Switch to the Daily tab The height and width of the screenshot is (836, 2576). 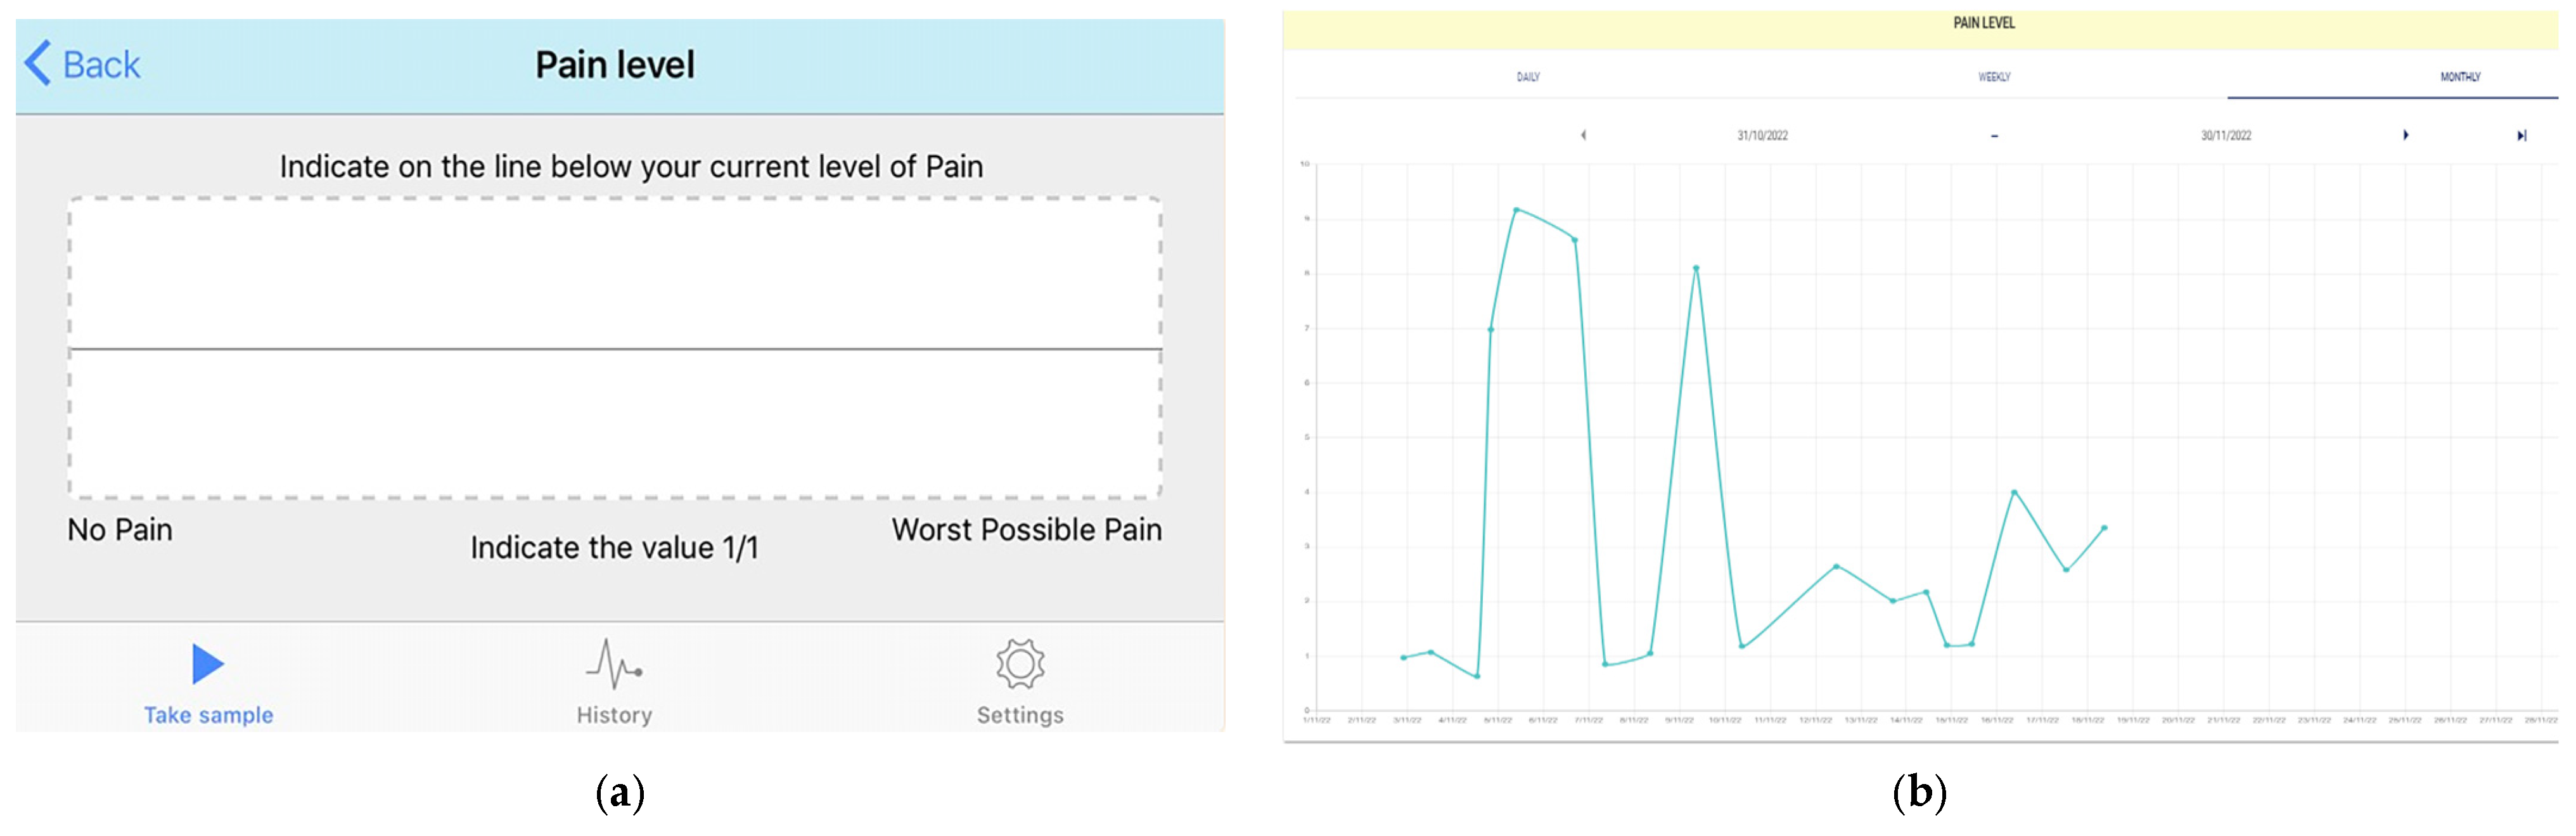[x=1527, y=77]
